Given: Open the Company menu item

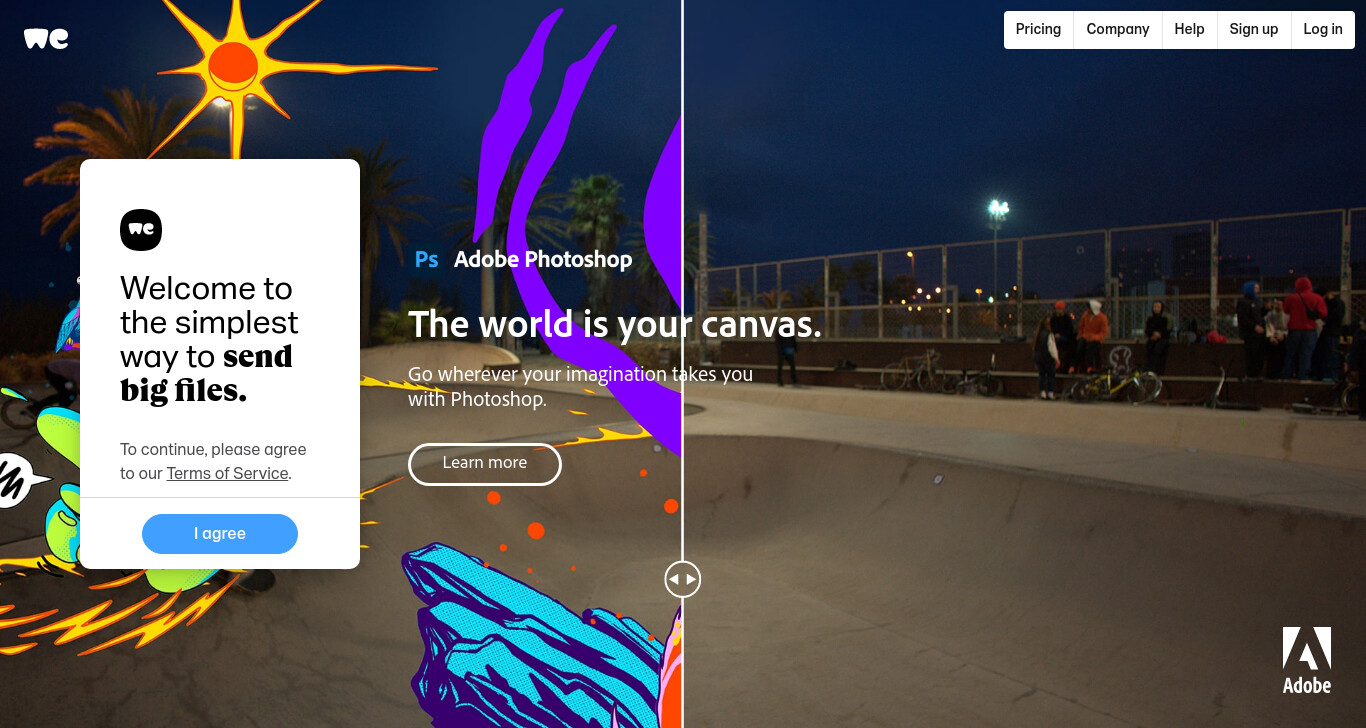Looking at the screenshot, I should 1118,29.
